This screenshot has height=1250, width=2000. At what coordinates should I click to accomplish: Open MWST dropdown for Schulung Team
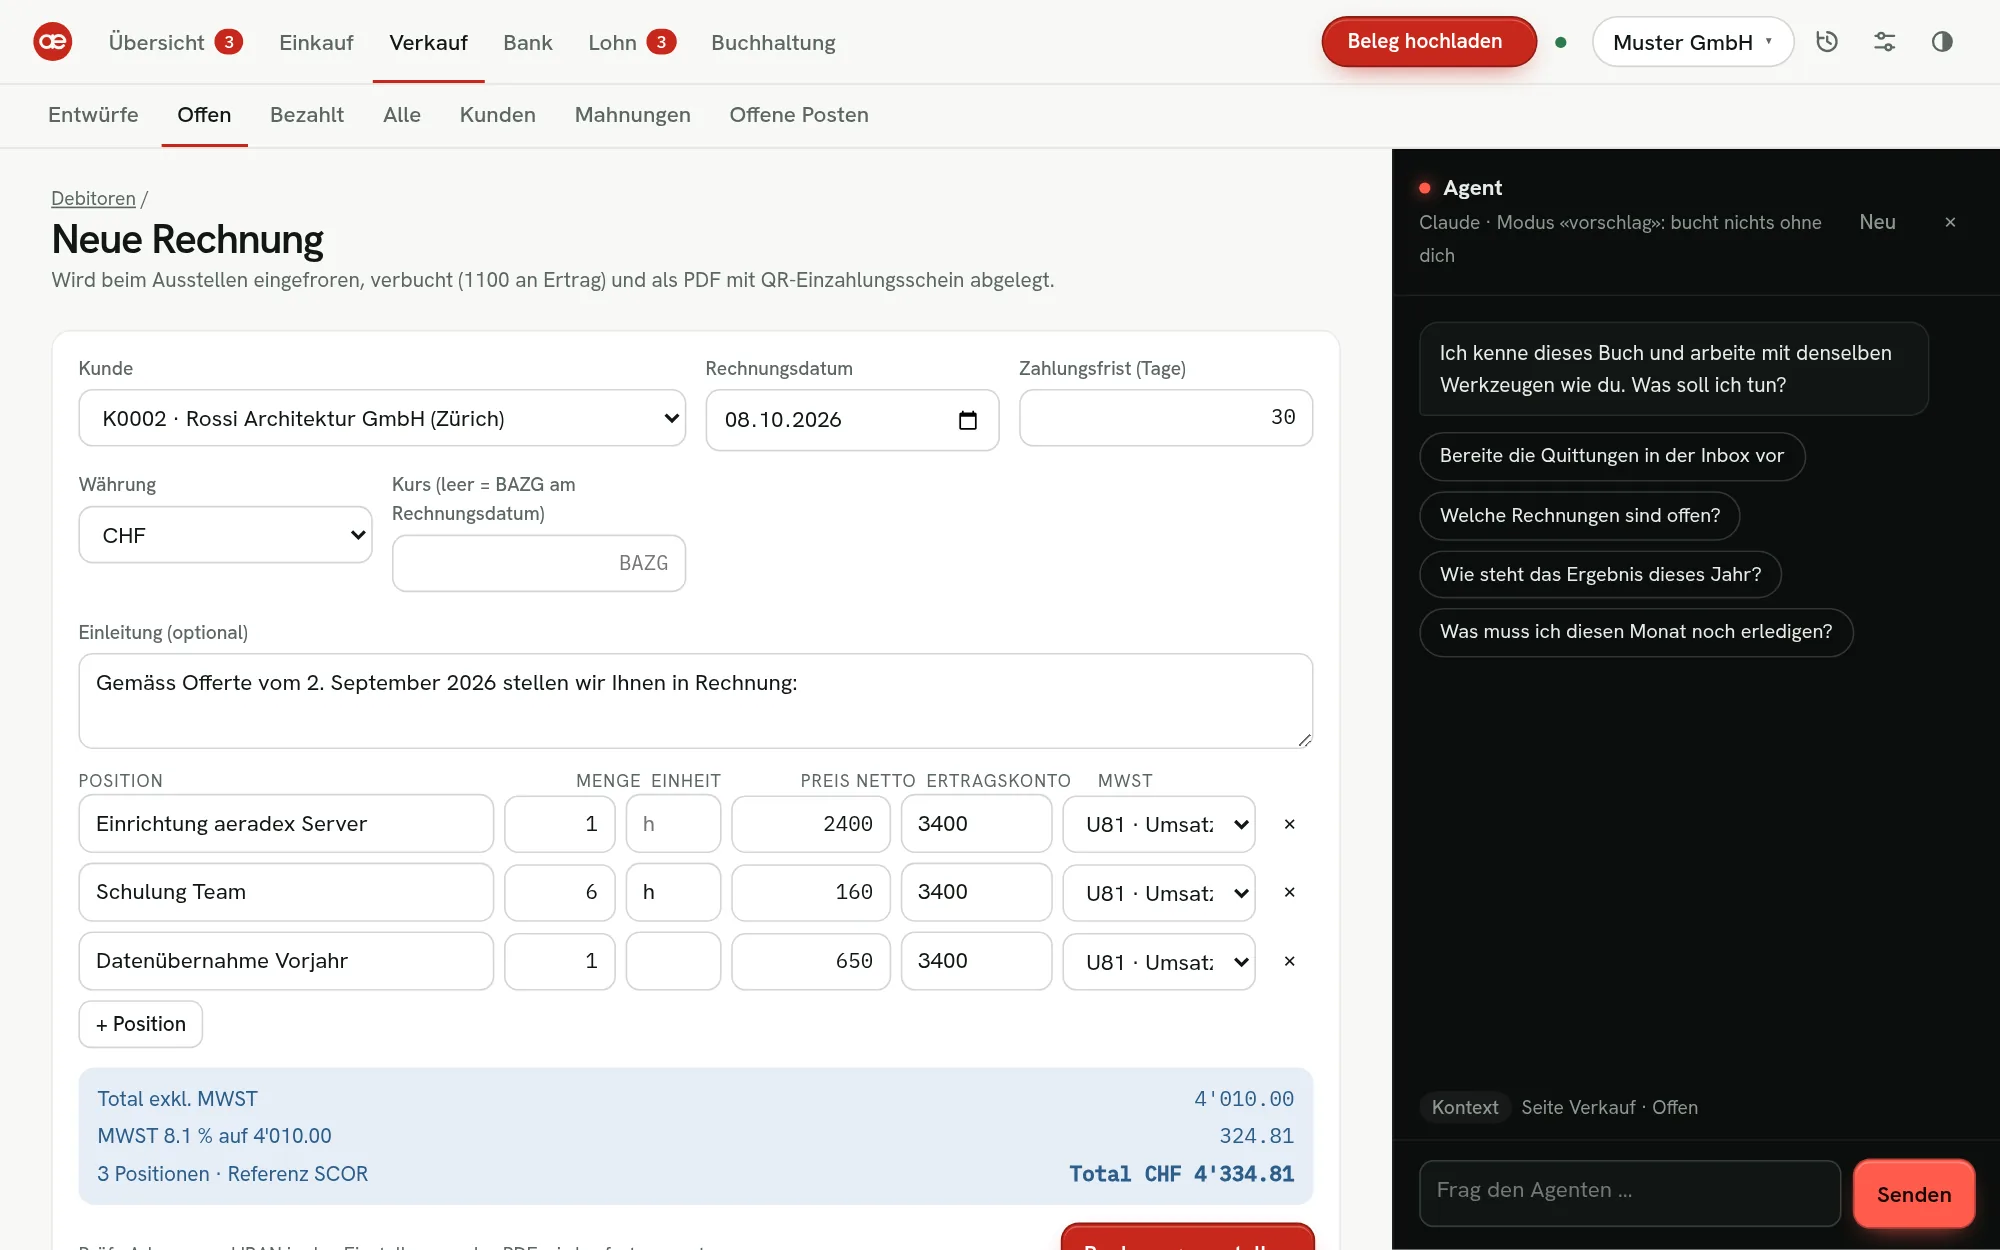point(1158,893)
